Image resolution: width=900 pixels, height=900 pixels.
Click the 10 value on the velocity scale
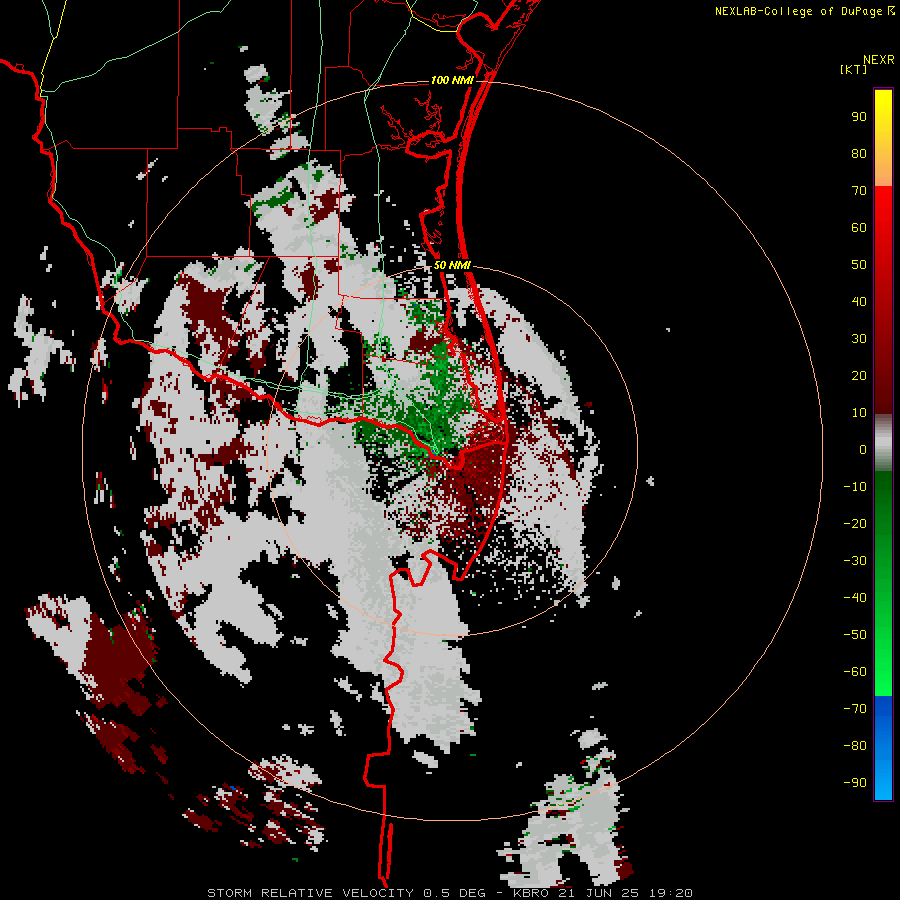pyautogui.click(x=859, y=413)
